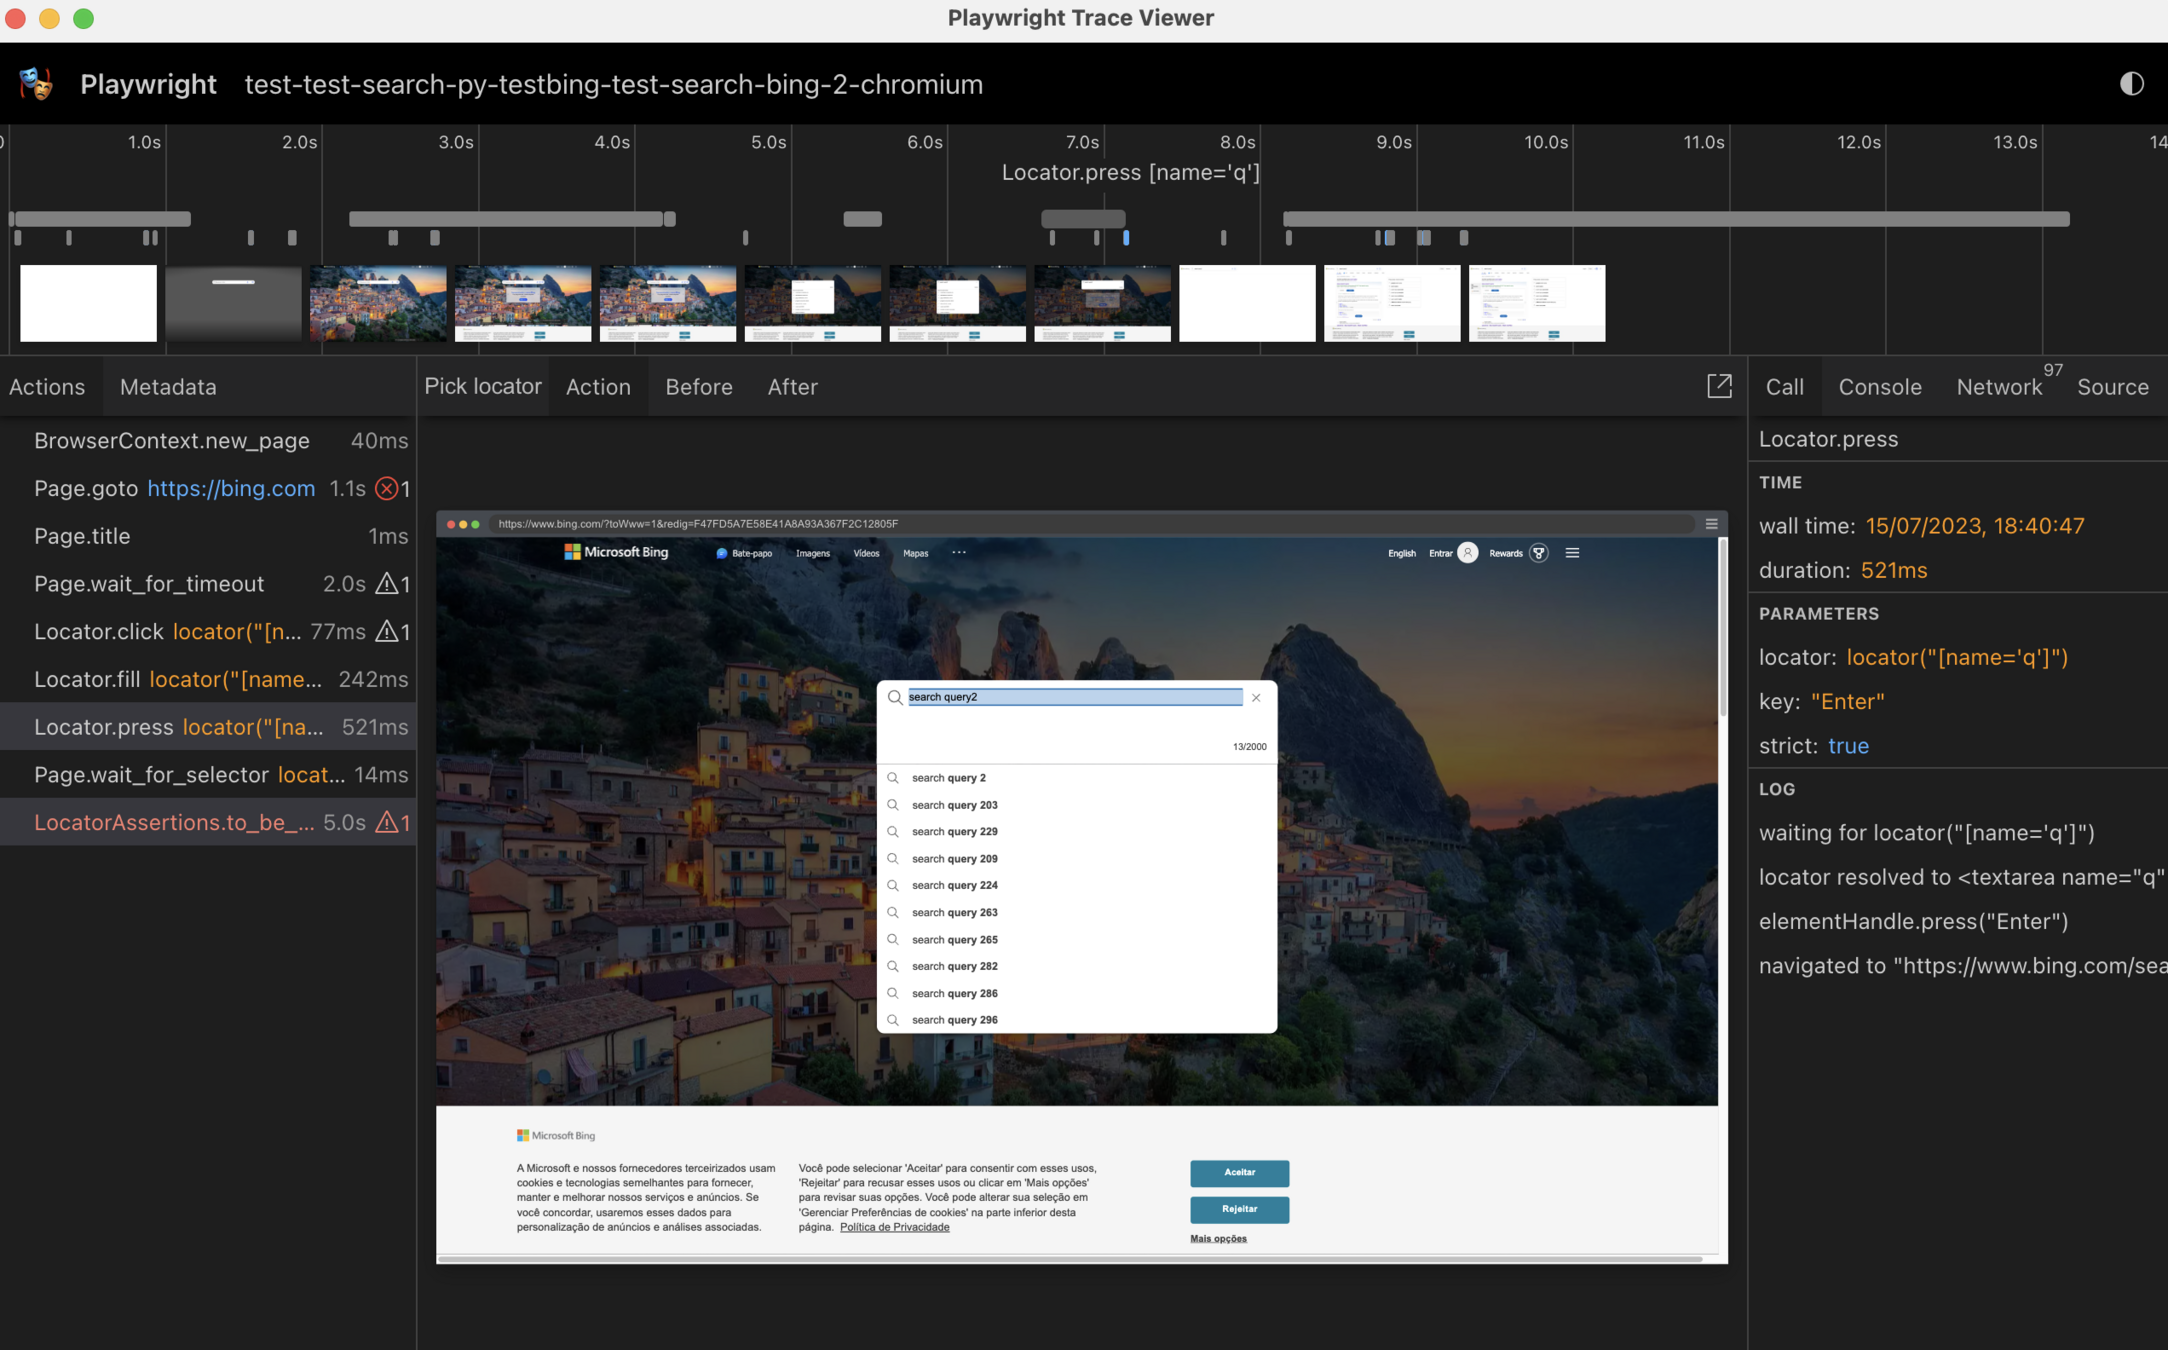Click warning triangle on Page.wait_for_timeout
The height and width of the screenshot is (1350, 2168).
[x=387, y=584]
